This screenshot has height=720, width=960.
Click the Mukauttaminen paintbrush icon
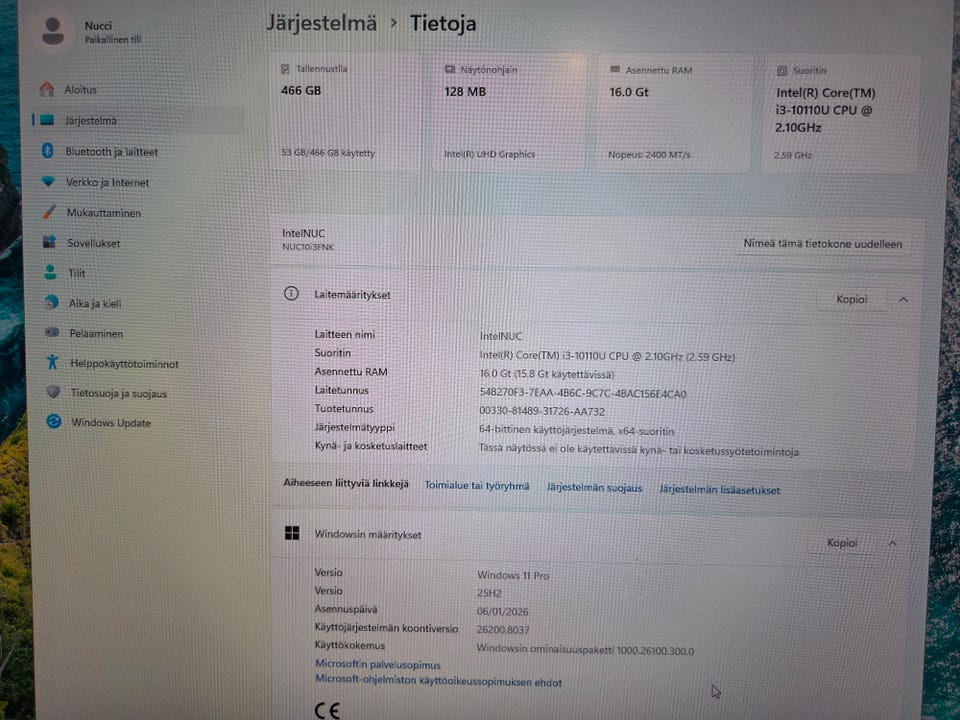[x=49, y=212]
